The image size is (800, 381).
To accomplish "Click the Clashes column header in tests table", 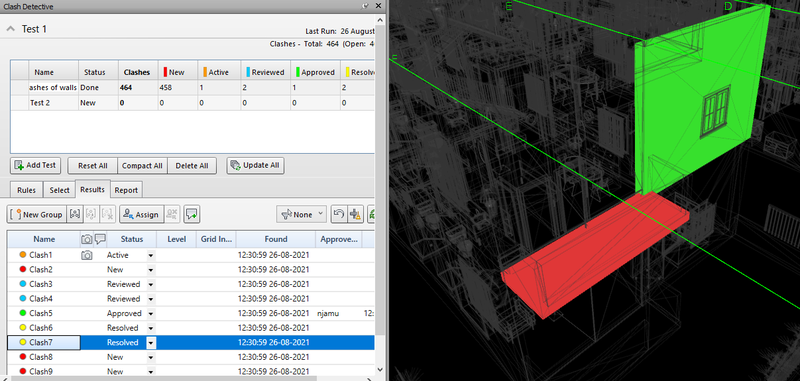I will 137,72.
